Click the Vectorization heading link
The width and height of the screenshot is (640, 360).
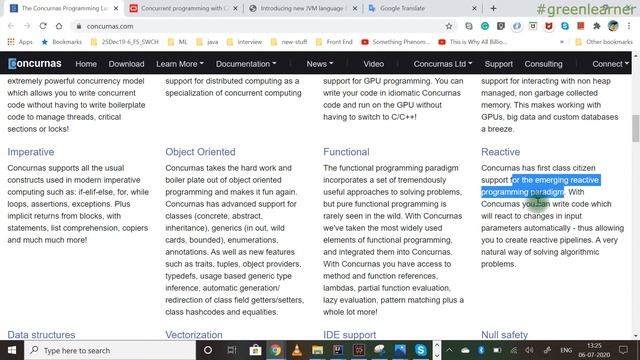coord(194,335)
